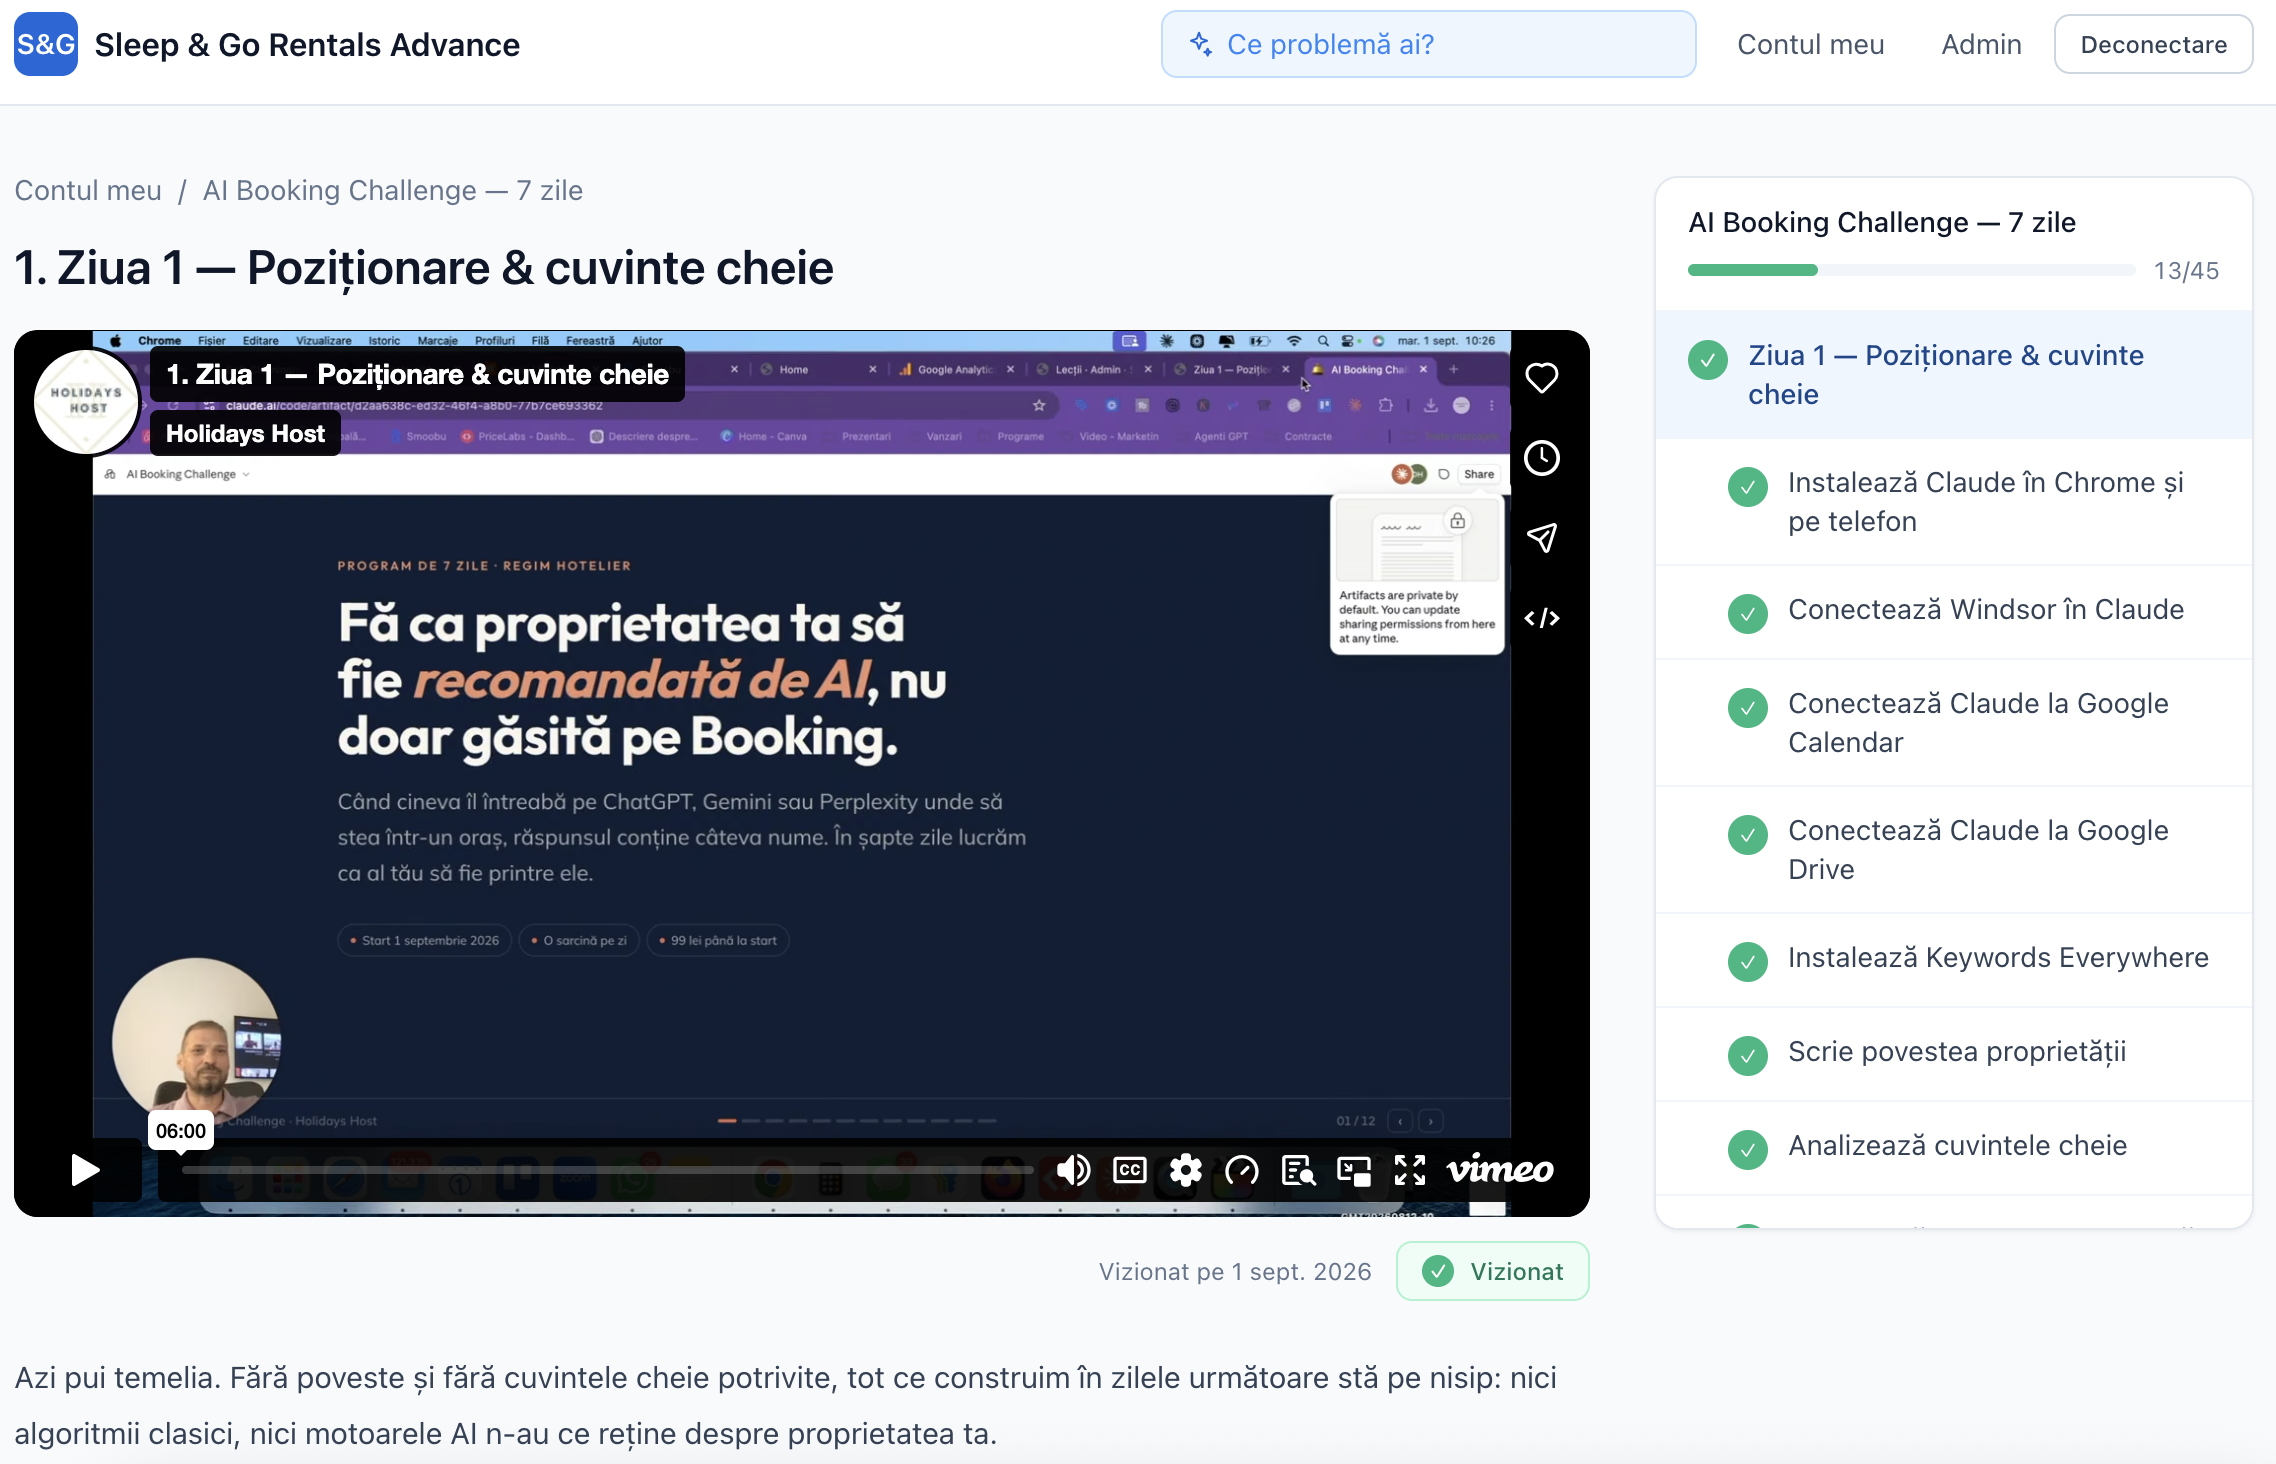Open lesson Ziua 1 — Poziționare & cuvinte cheie
The width and height of the screenshot is (2276, 1464).
[x=1953, y=374]
